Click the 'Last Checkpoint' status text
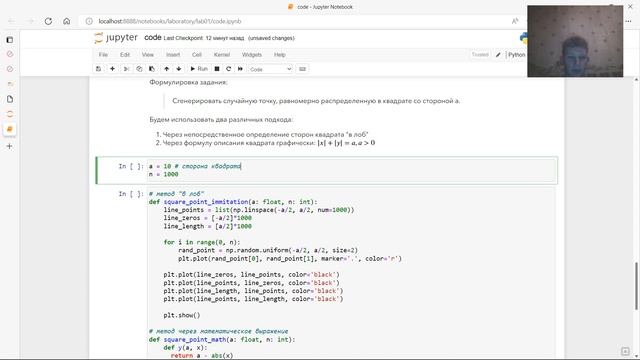This screenshot has width=640, height=360. click(204, 38)
